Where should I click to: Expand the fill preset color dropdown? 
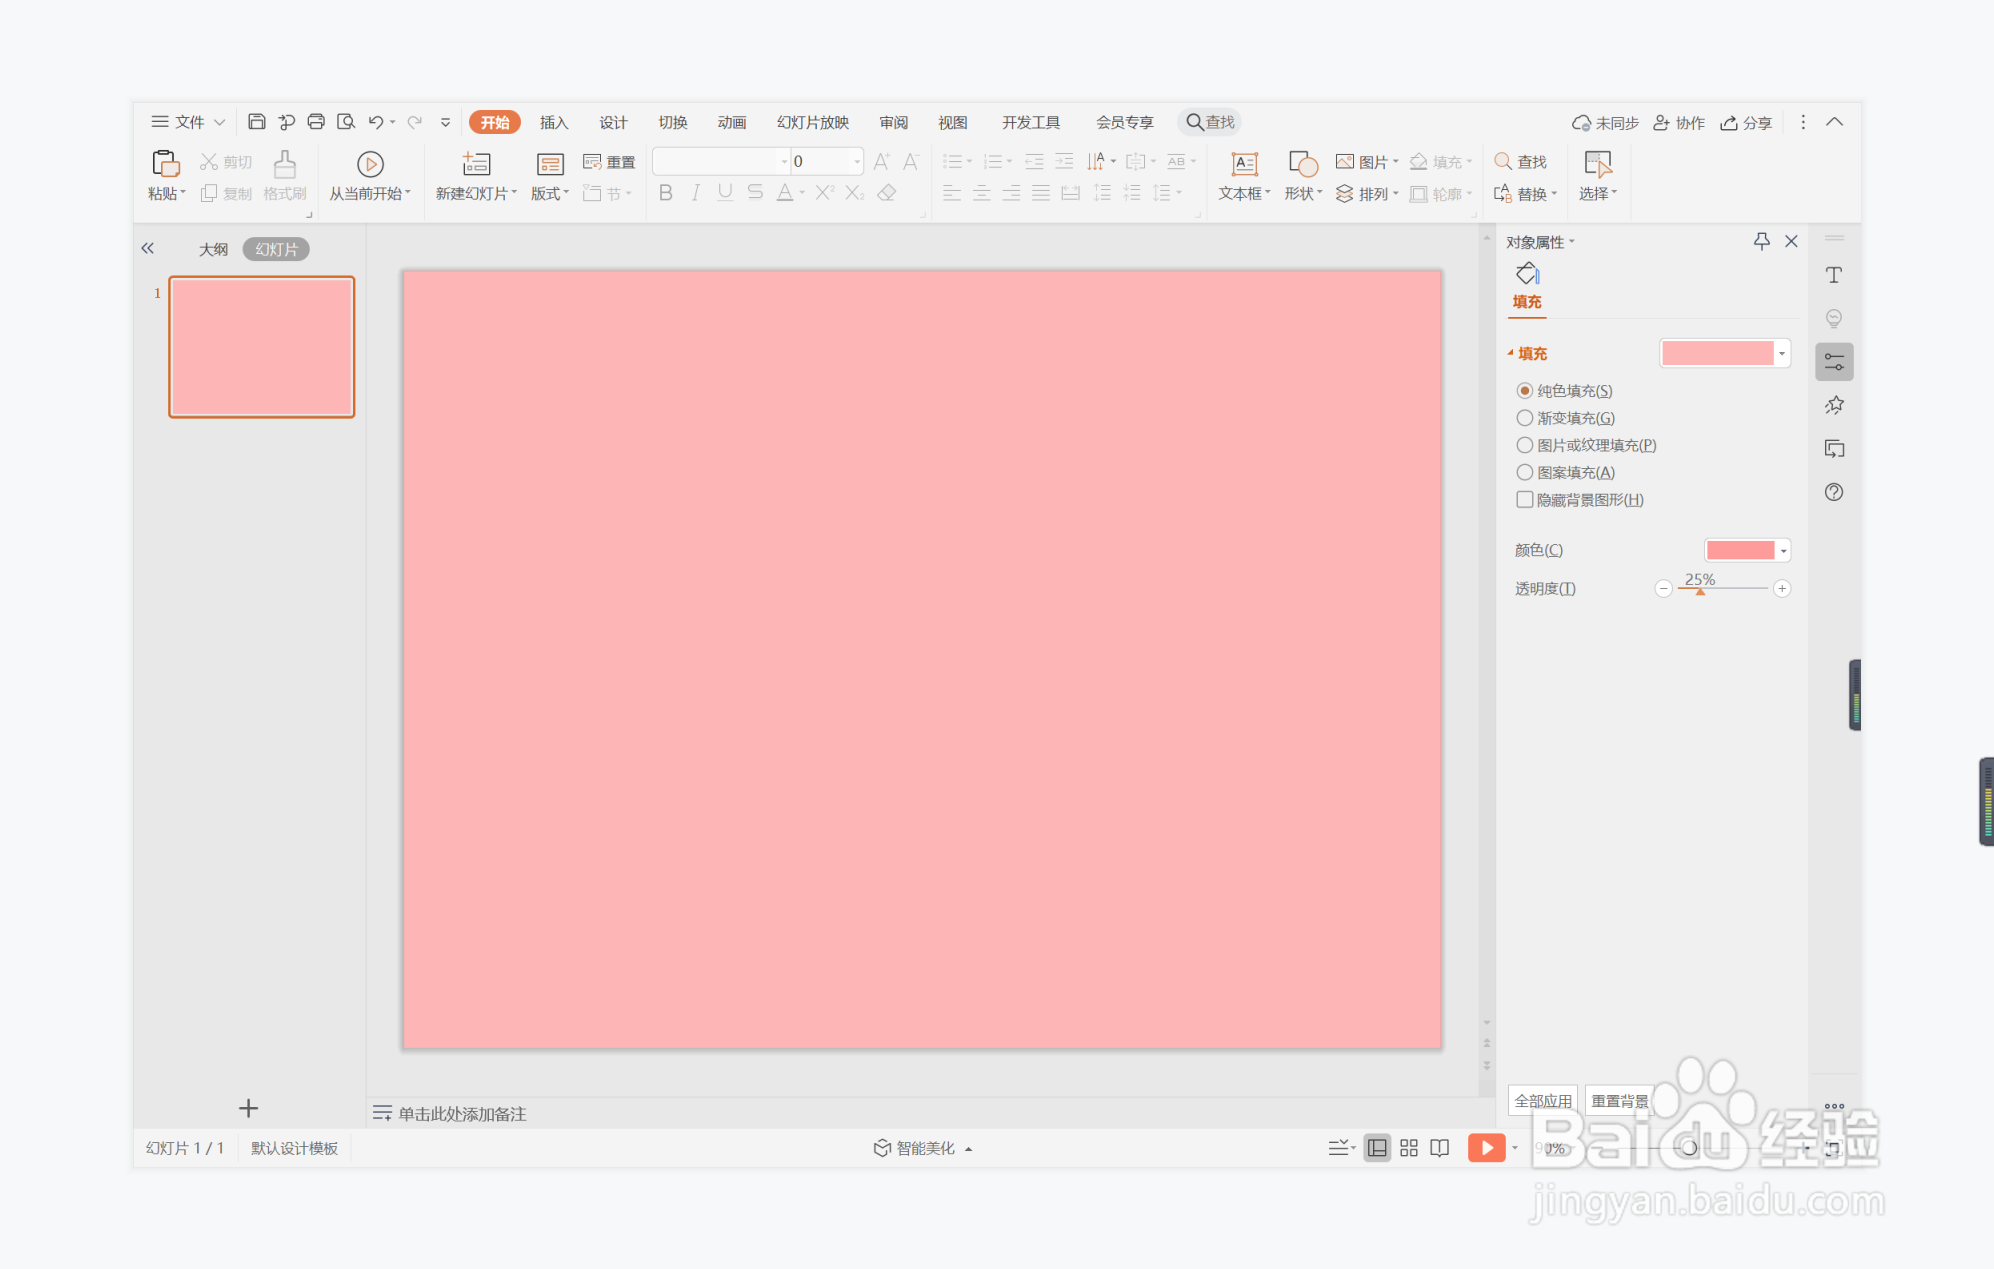point(1782,353)
